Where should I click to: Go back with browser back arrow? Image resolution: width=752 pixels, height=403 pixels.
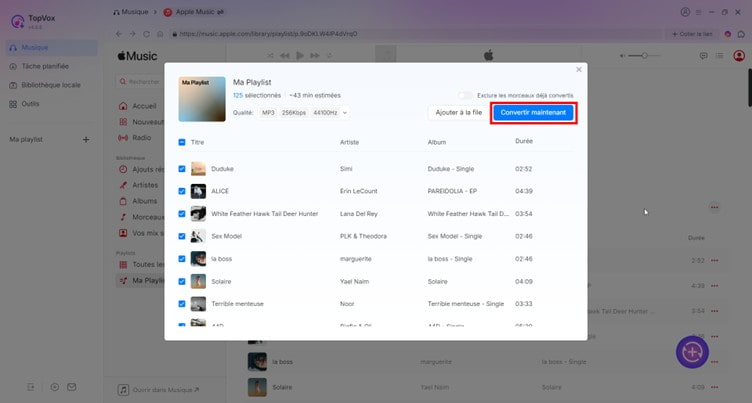click(118, 34)
